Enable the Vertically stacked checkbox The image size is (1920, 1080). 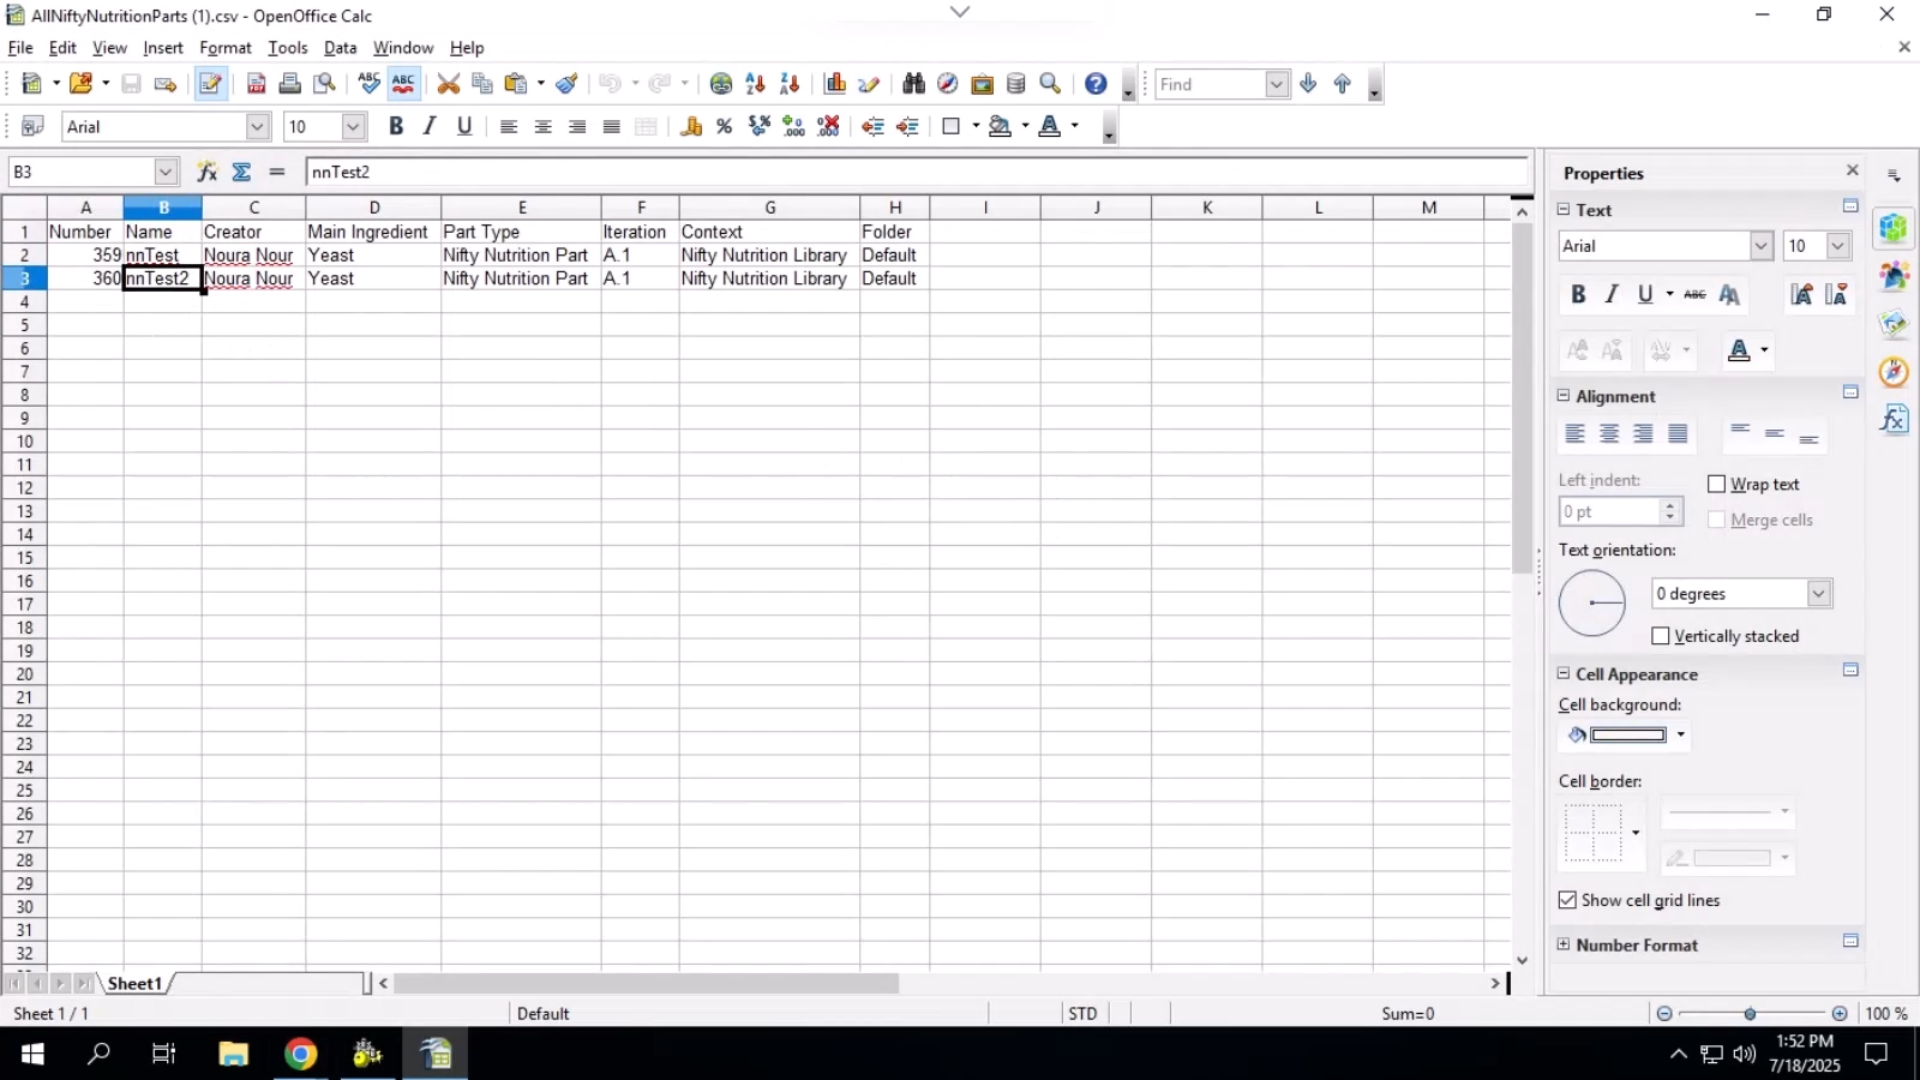click(1661, 636)
